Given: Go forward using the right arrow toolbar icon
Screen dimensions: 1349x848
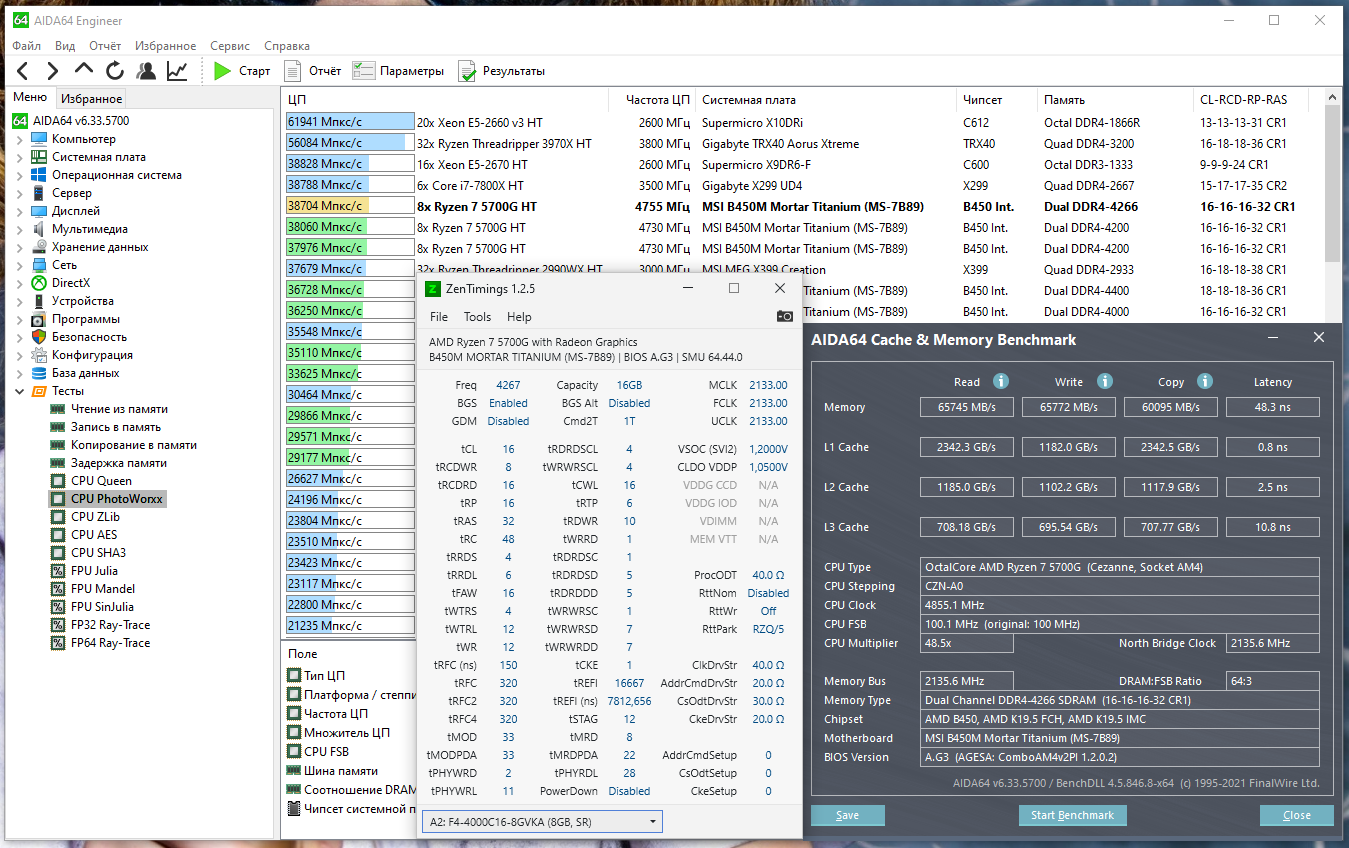Looking at the screenshot, I should click(x=53, y=71).
